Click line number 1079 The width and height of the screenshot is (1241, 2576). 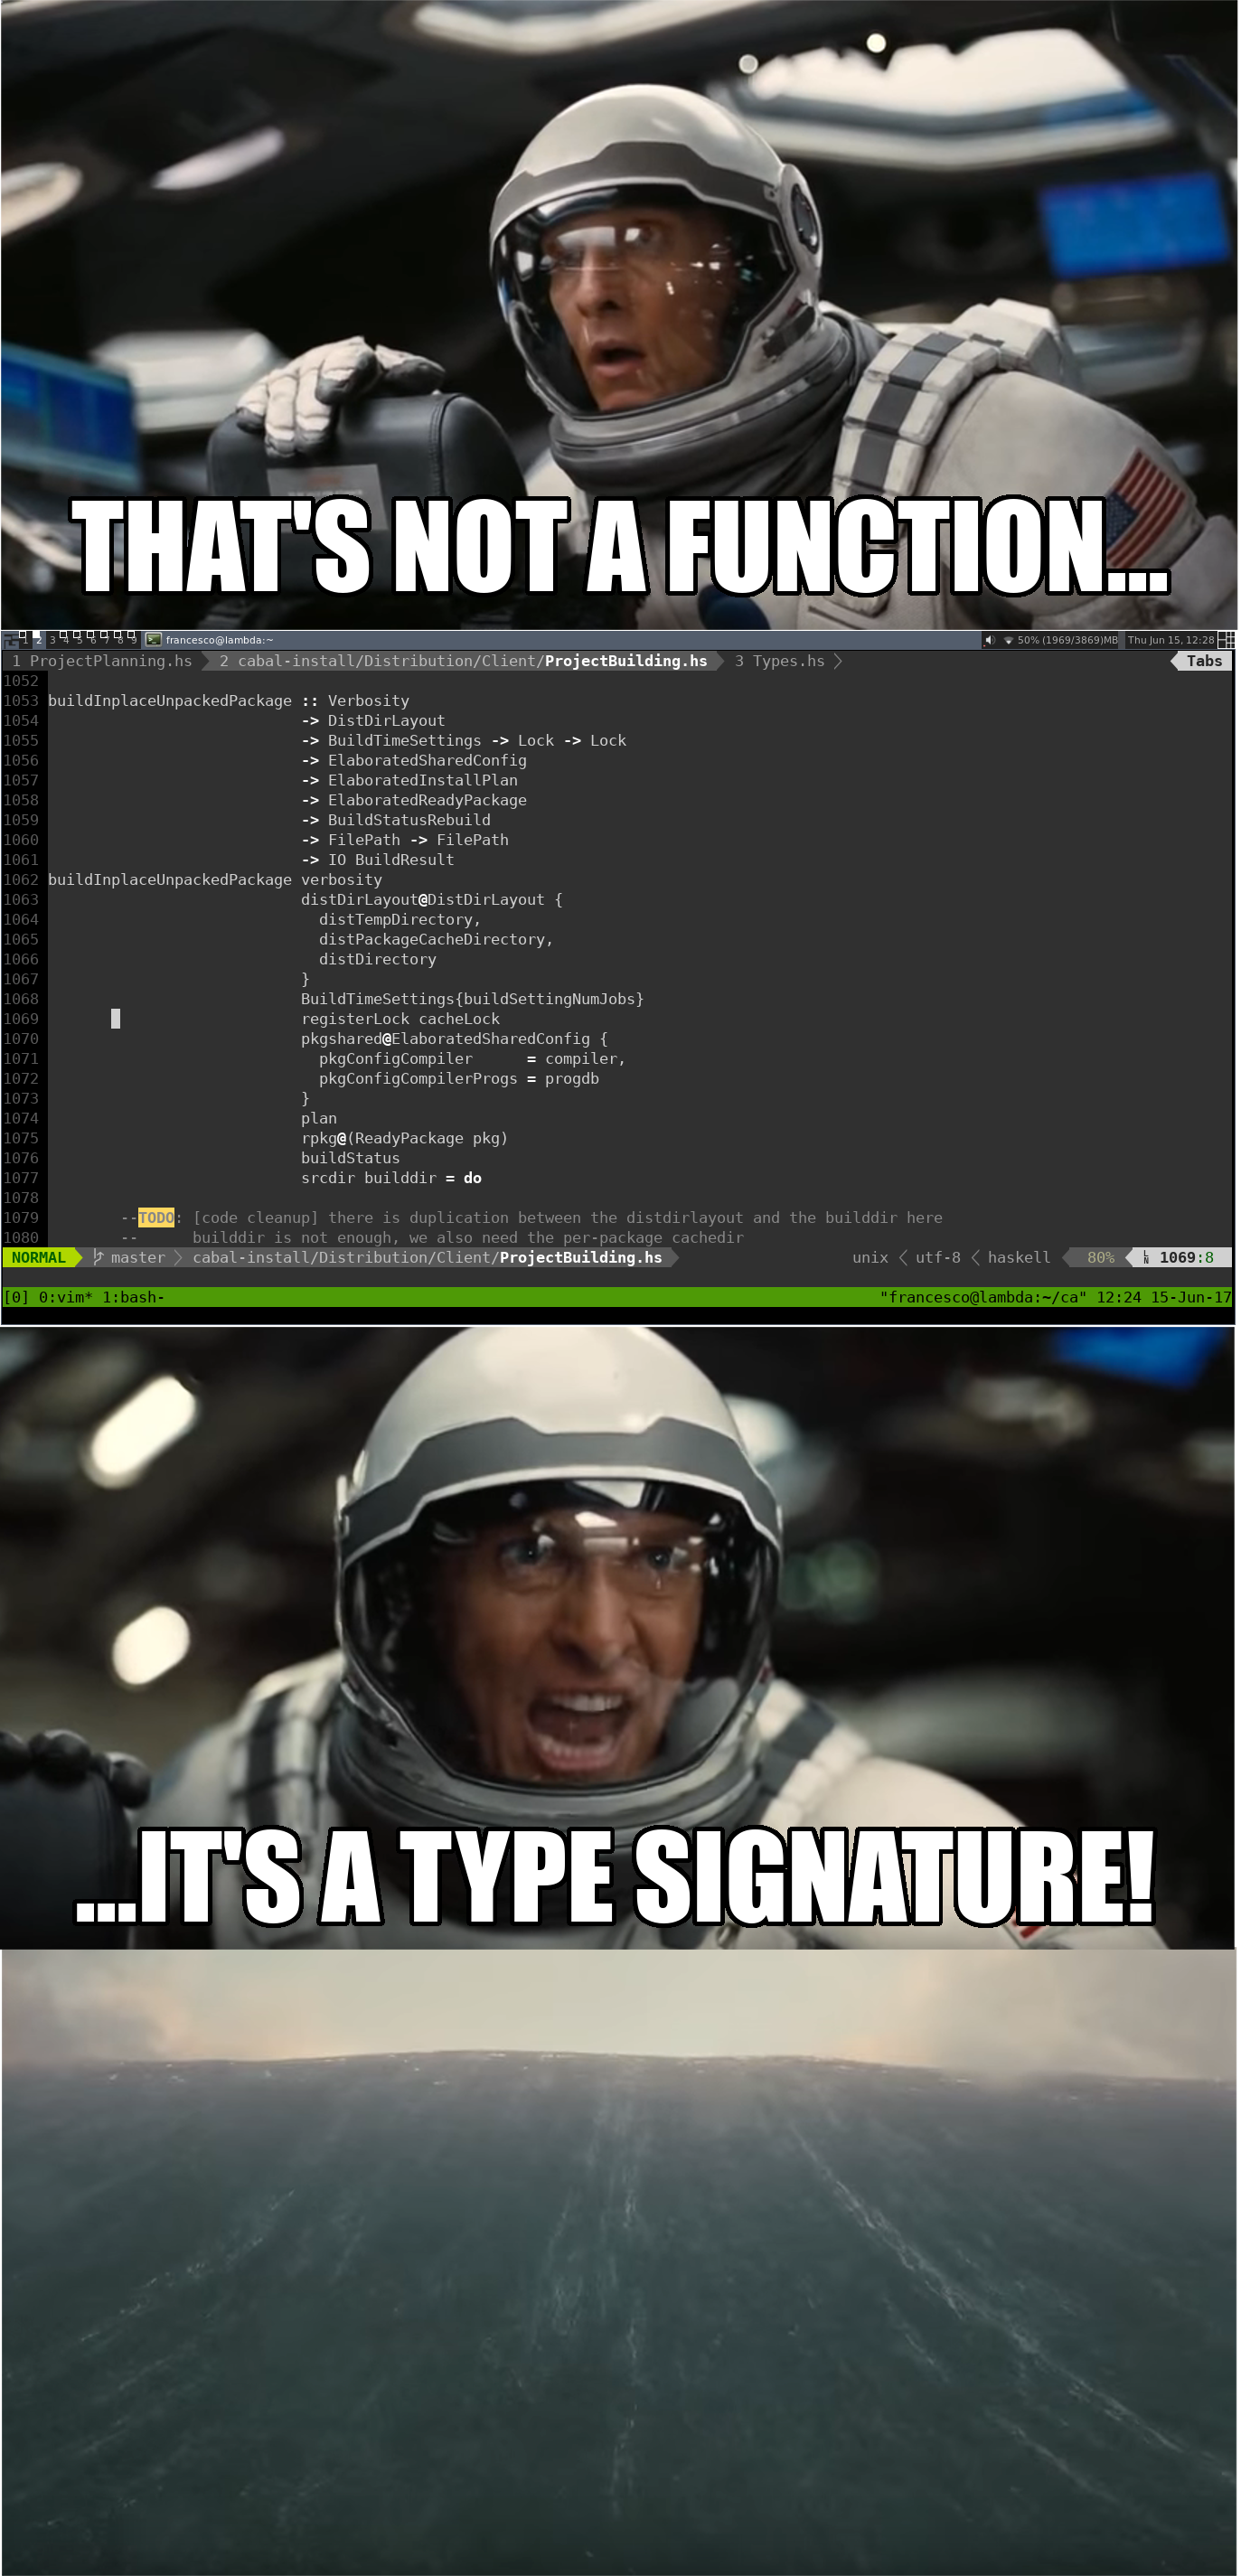coord(21,1218)
